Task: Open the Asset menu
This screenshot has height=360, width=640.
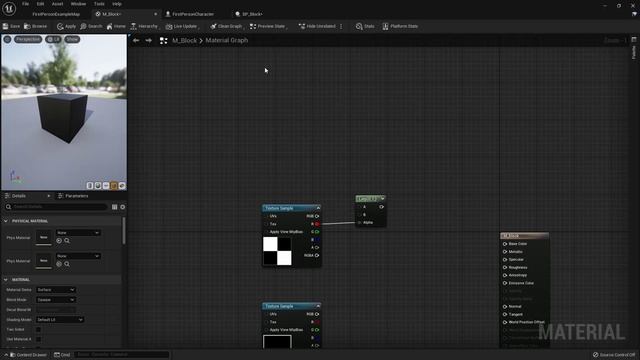Action: point(58,4)
